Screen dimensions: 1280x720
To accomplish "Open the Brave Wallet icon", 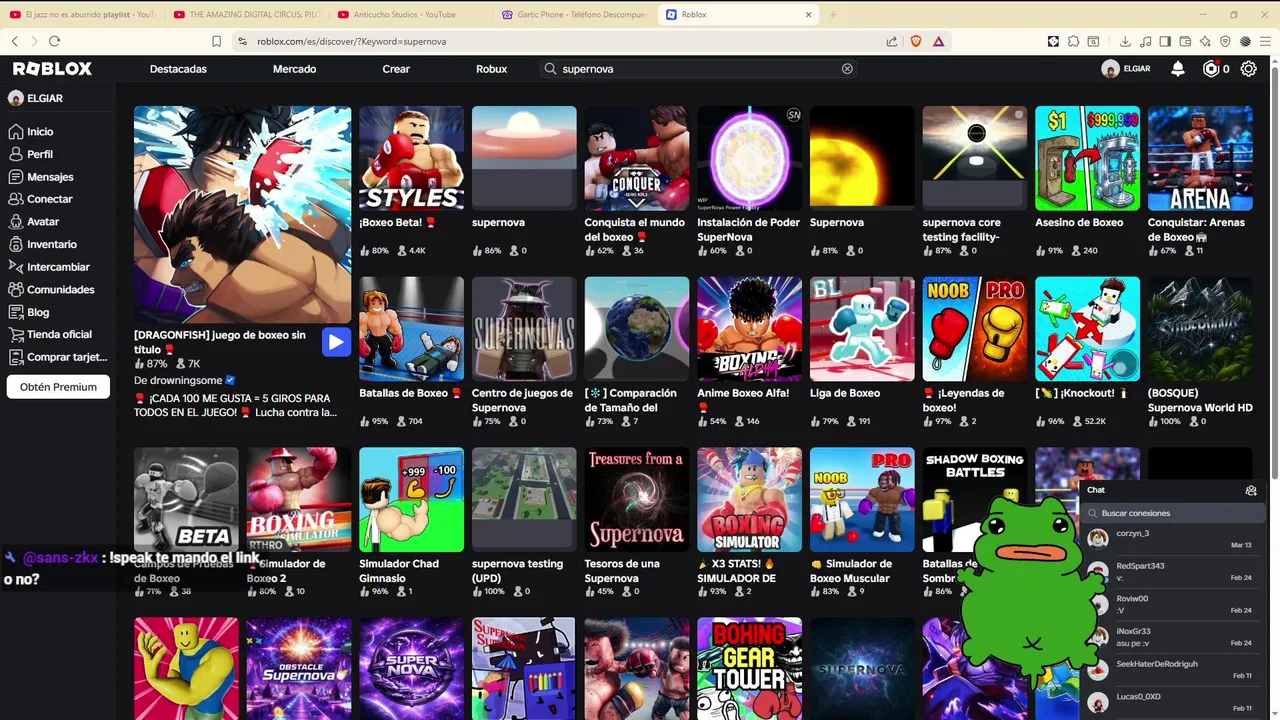I will (1185, 41).
